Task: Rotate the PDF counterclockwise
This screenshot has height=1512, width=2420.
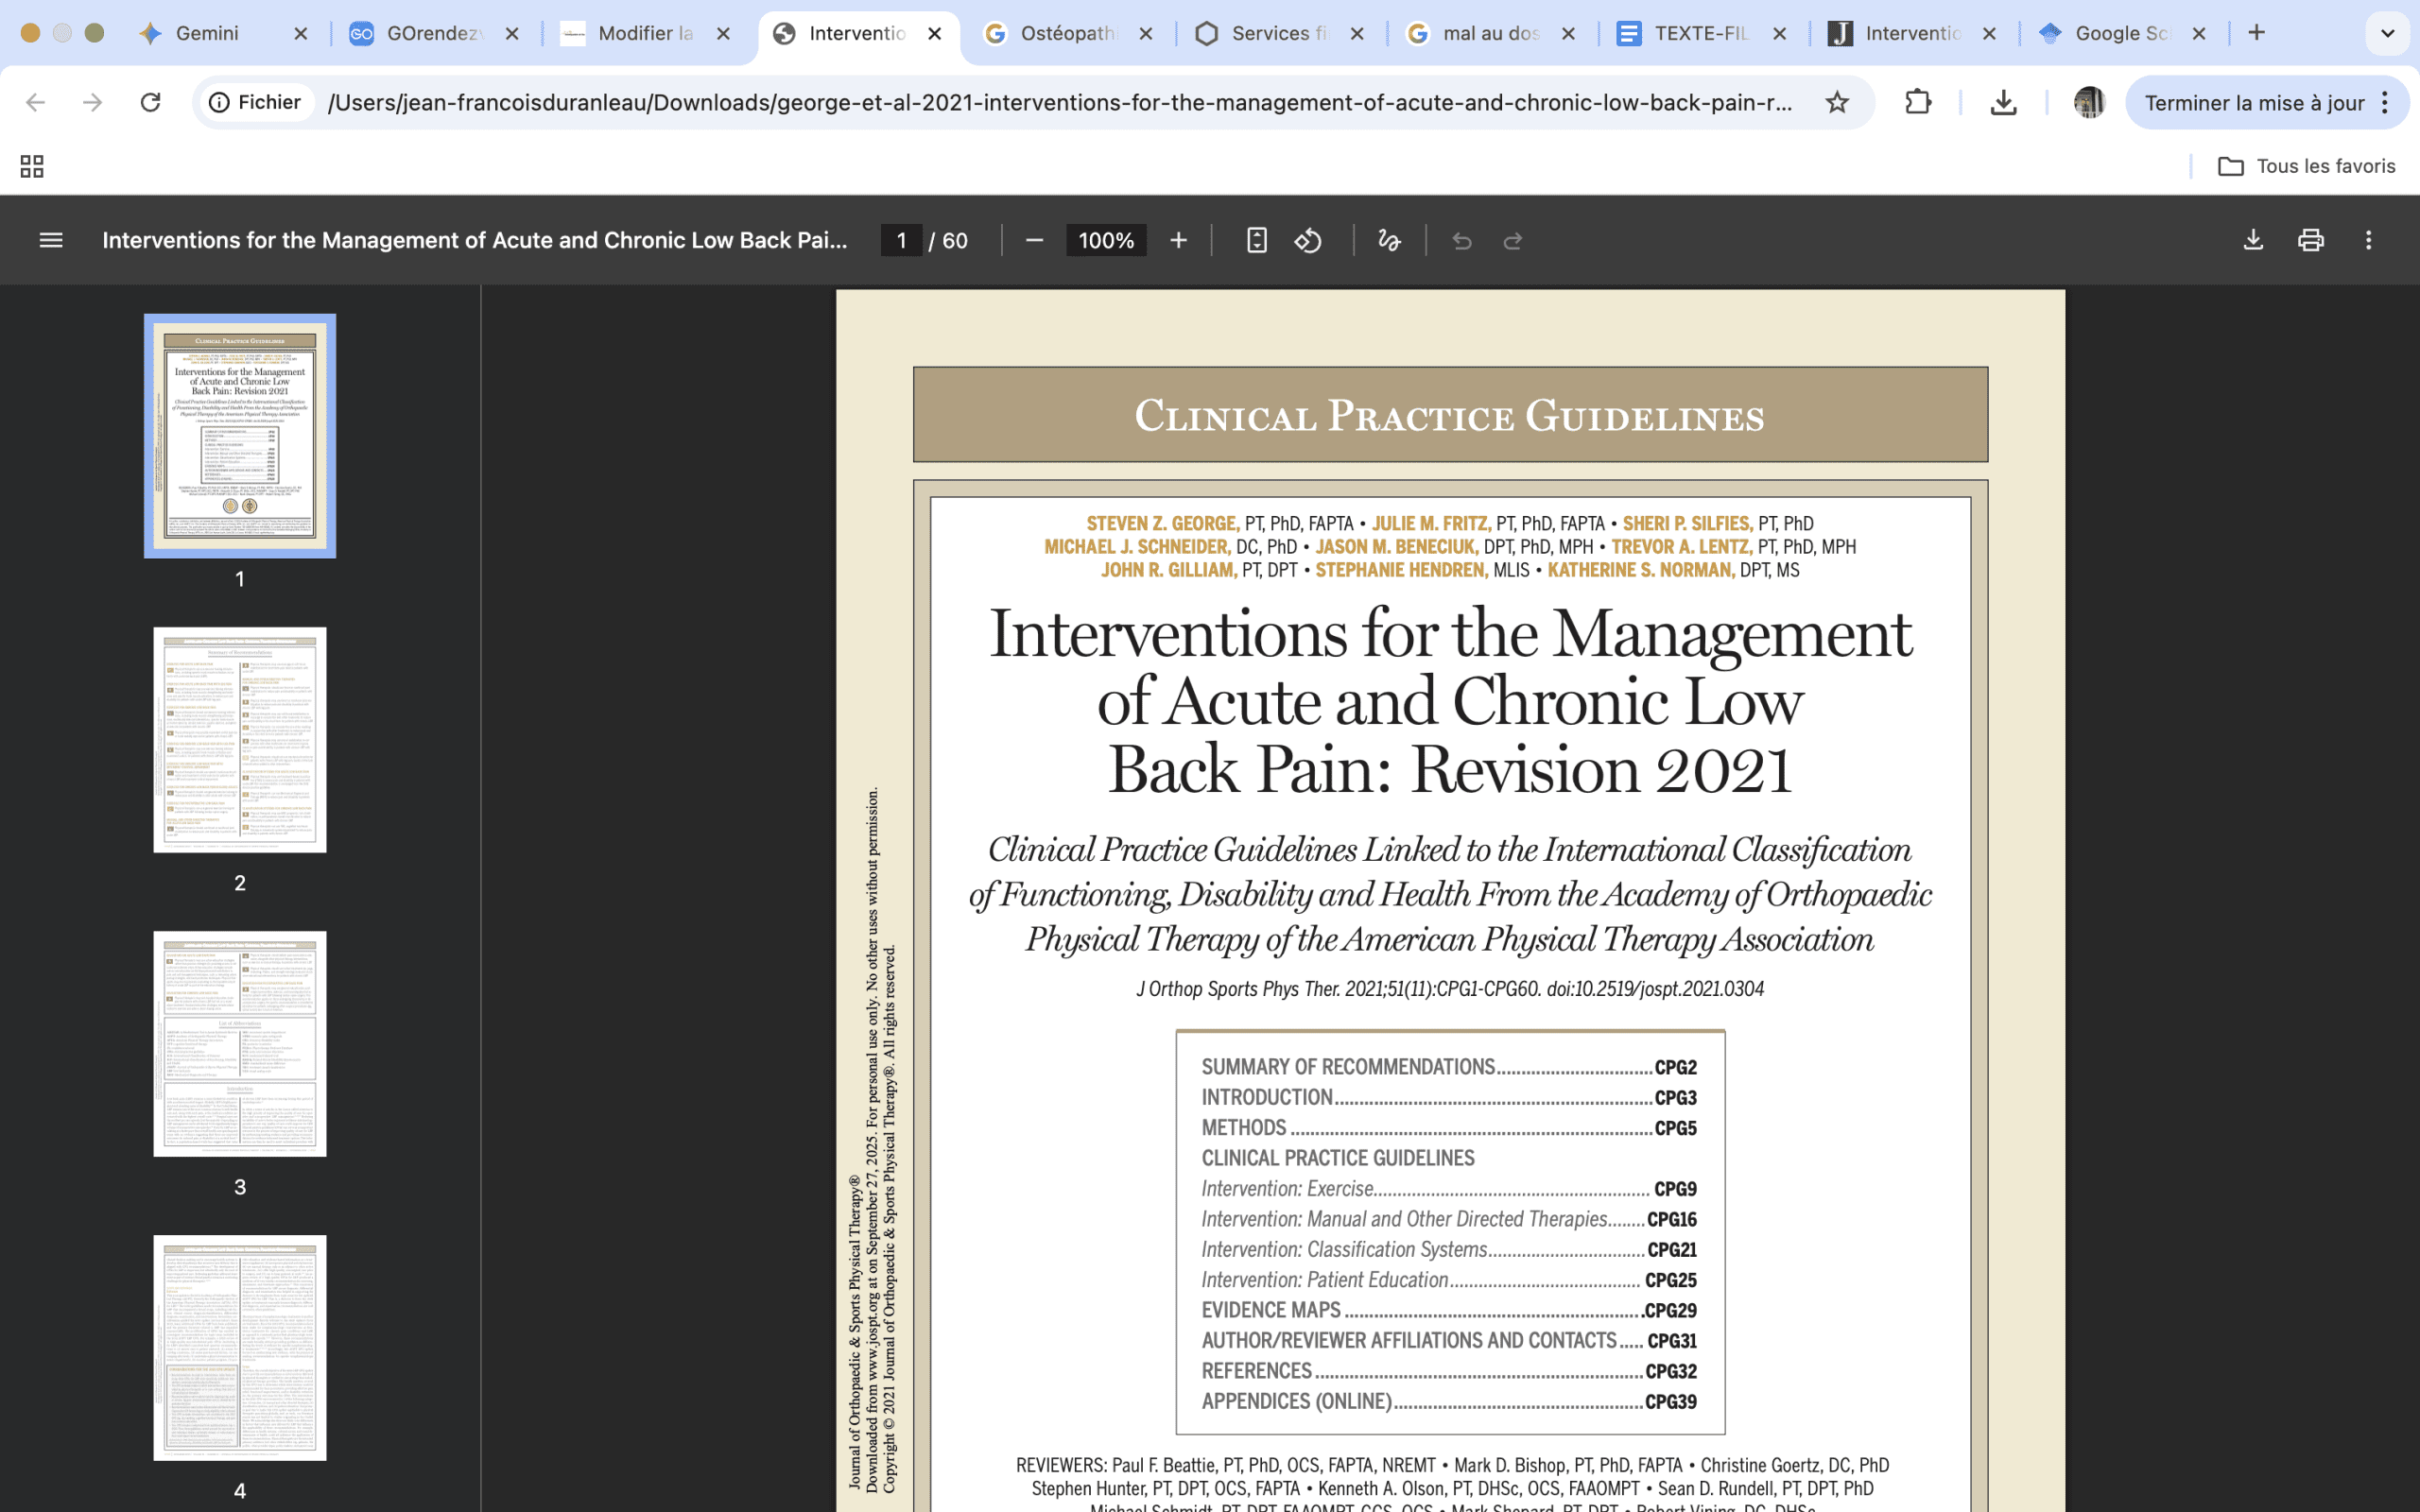Action: [1308, 240]
